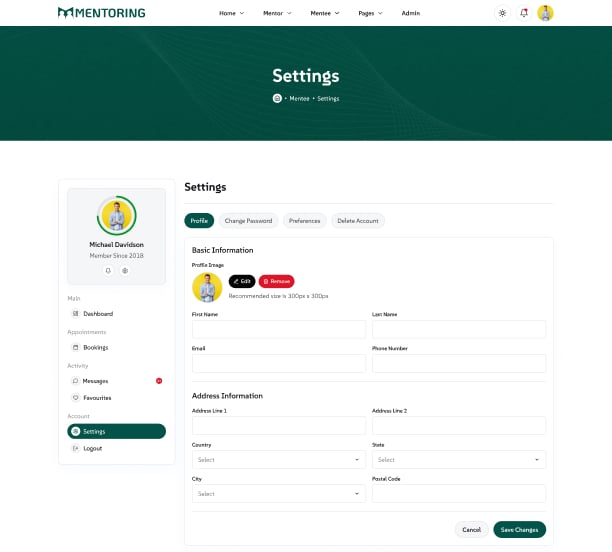Click the Edit profile image button
This screenshot has height=552, width=612.
[242, 281]
